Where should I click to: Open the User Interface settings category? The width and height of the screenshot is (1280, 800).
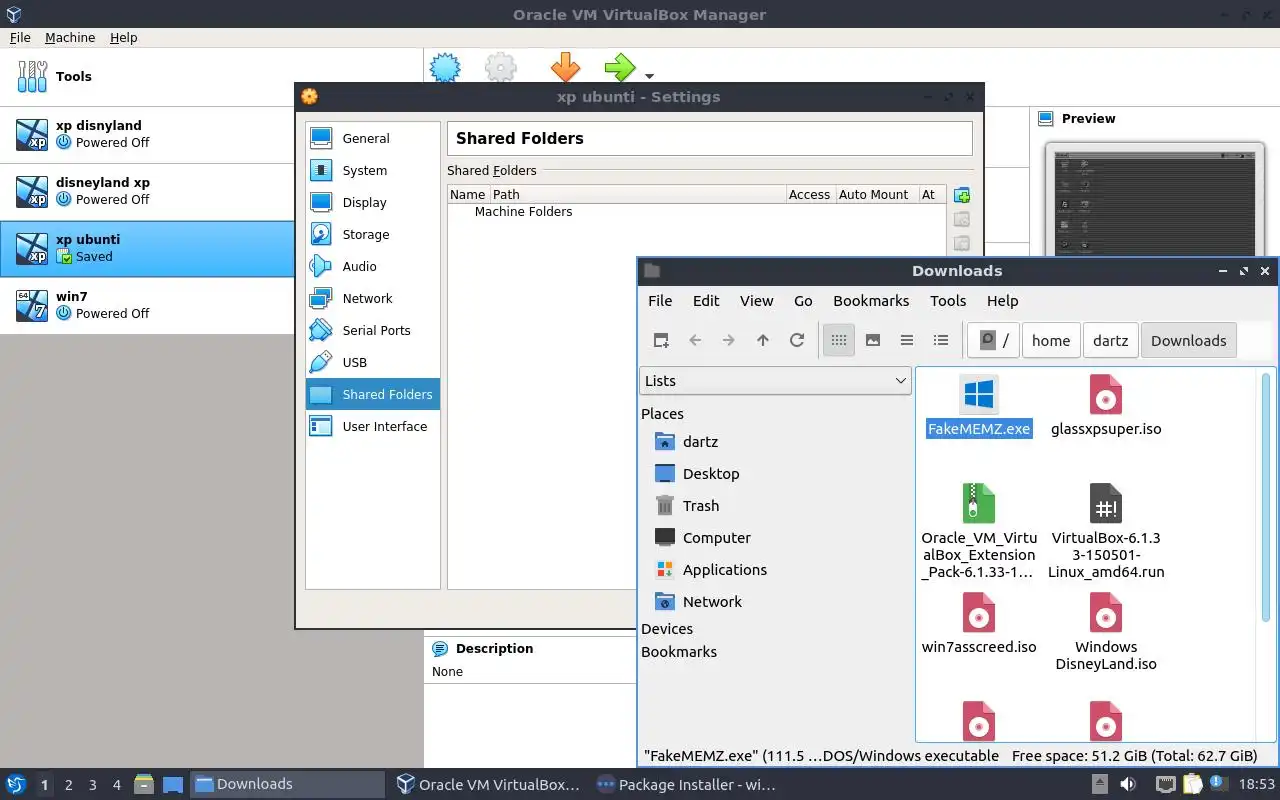[372, 426]
